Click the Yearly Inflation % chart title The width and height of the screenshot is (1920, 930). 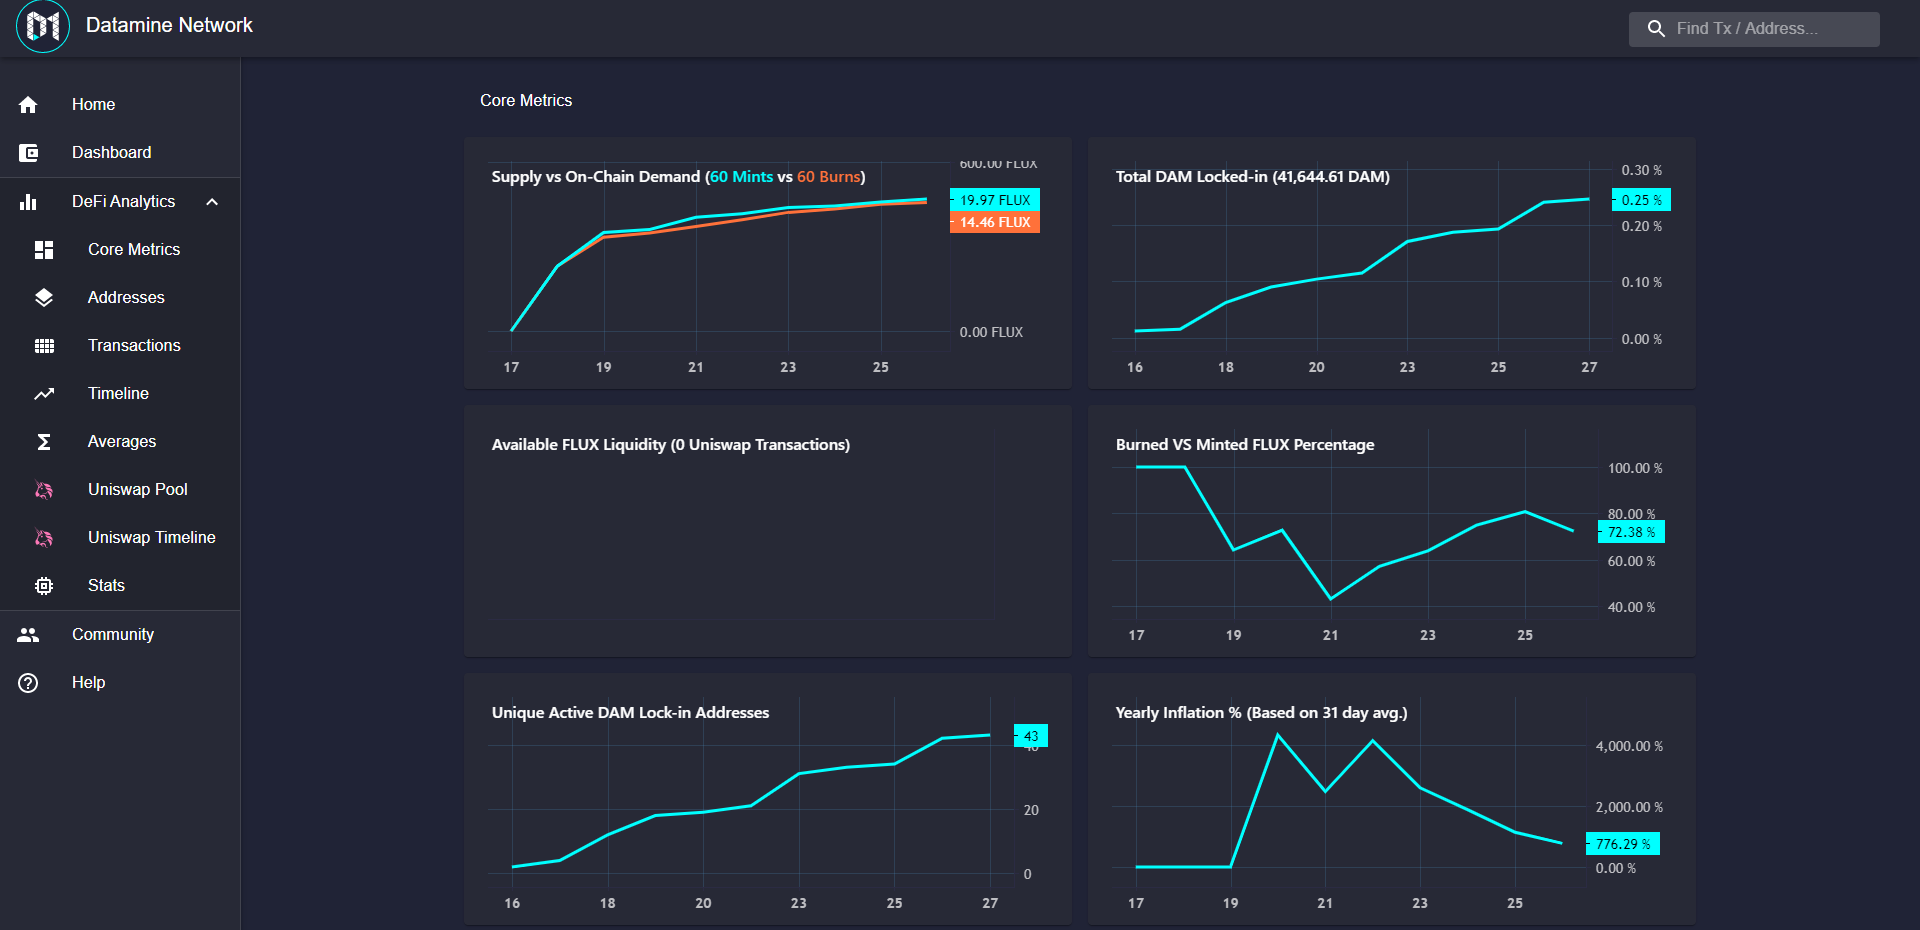pos(1261,713)
